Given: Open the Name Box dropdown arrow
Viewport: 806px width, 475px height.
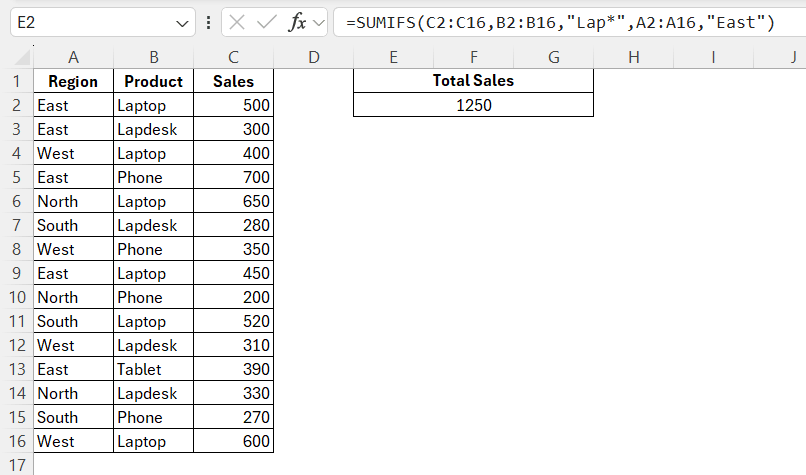Looking at the screenshot, I should (183, 22).
